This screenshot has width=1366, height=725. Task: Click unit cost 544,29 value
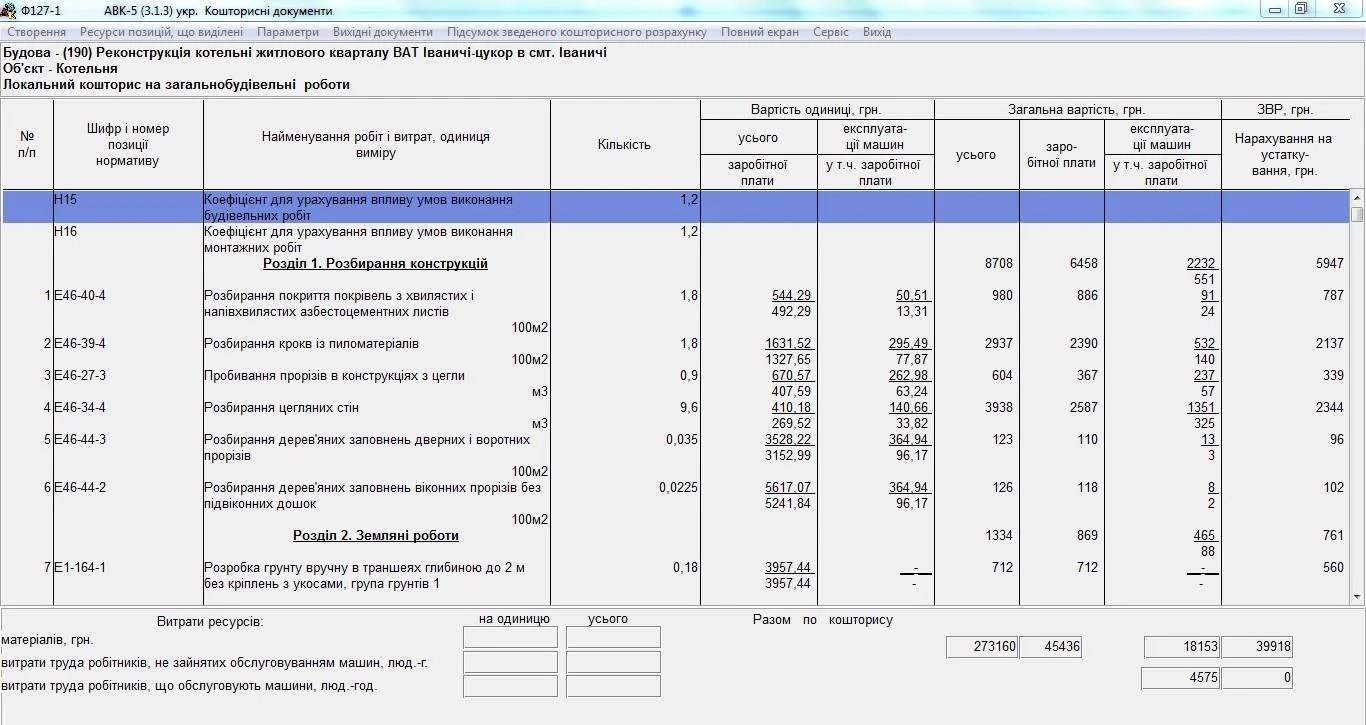click(791, 296)
